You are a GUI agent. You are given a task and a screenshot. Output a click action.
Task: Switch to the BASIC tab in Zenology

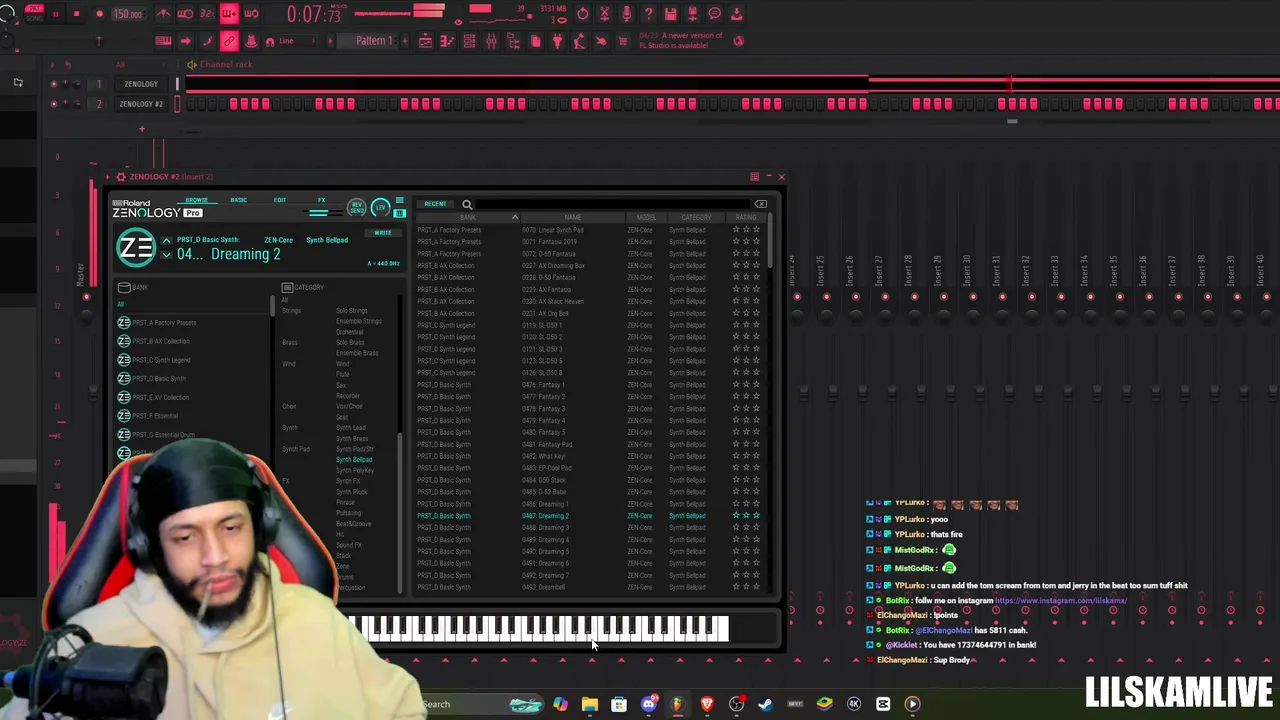tap(239, 200)
